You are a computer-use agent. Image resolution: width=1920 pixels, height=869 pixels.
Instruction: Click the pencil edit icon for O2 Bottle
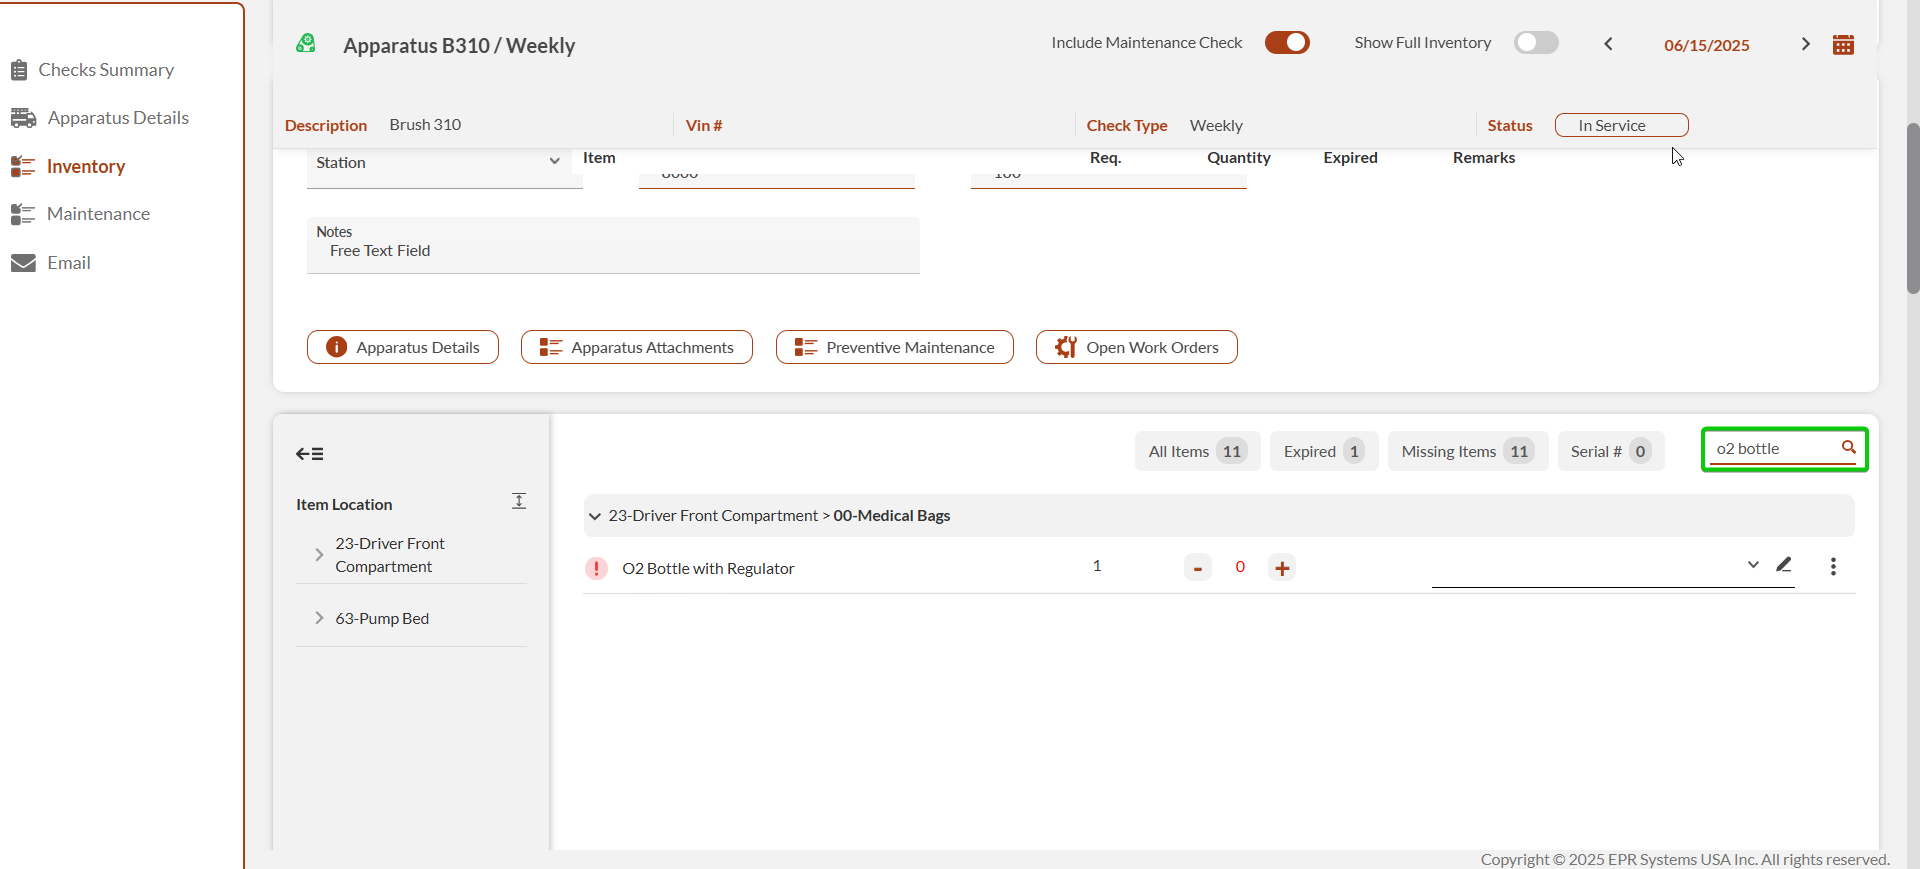click(x=1783, y=565)
